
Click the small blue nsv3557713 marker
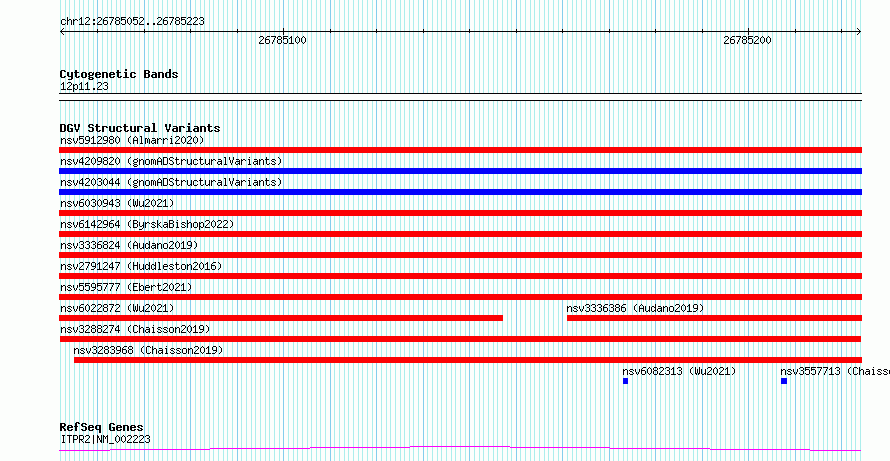pyautogui.click(x=784, y=381)
